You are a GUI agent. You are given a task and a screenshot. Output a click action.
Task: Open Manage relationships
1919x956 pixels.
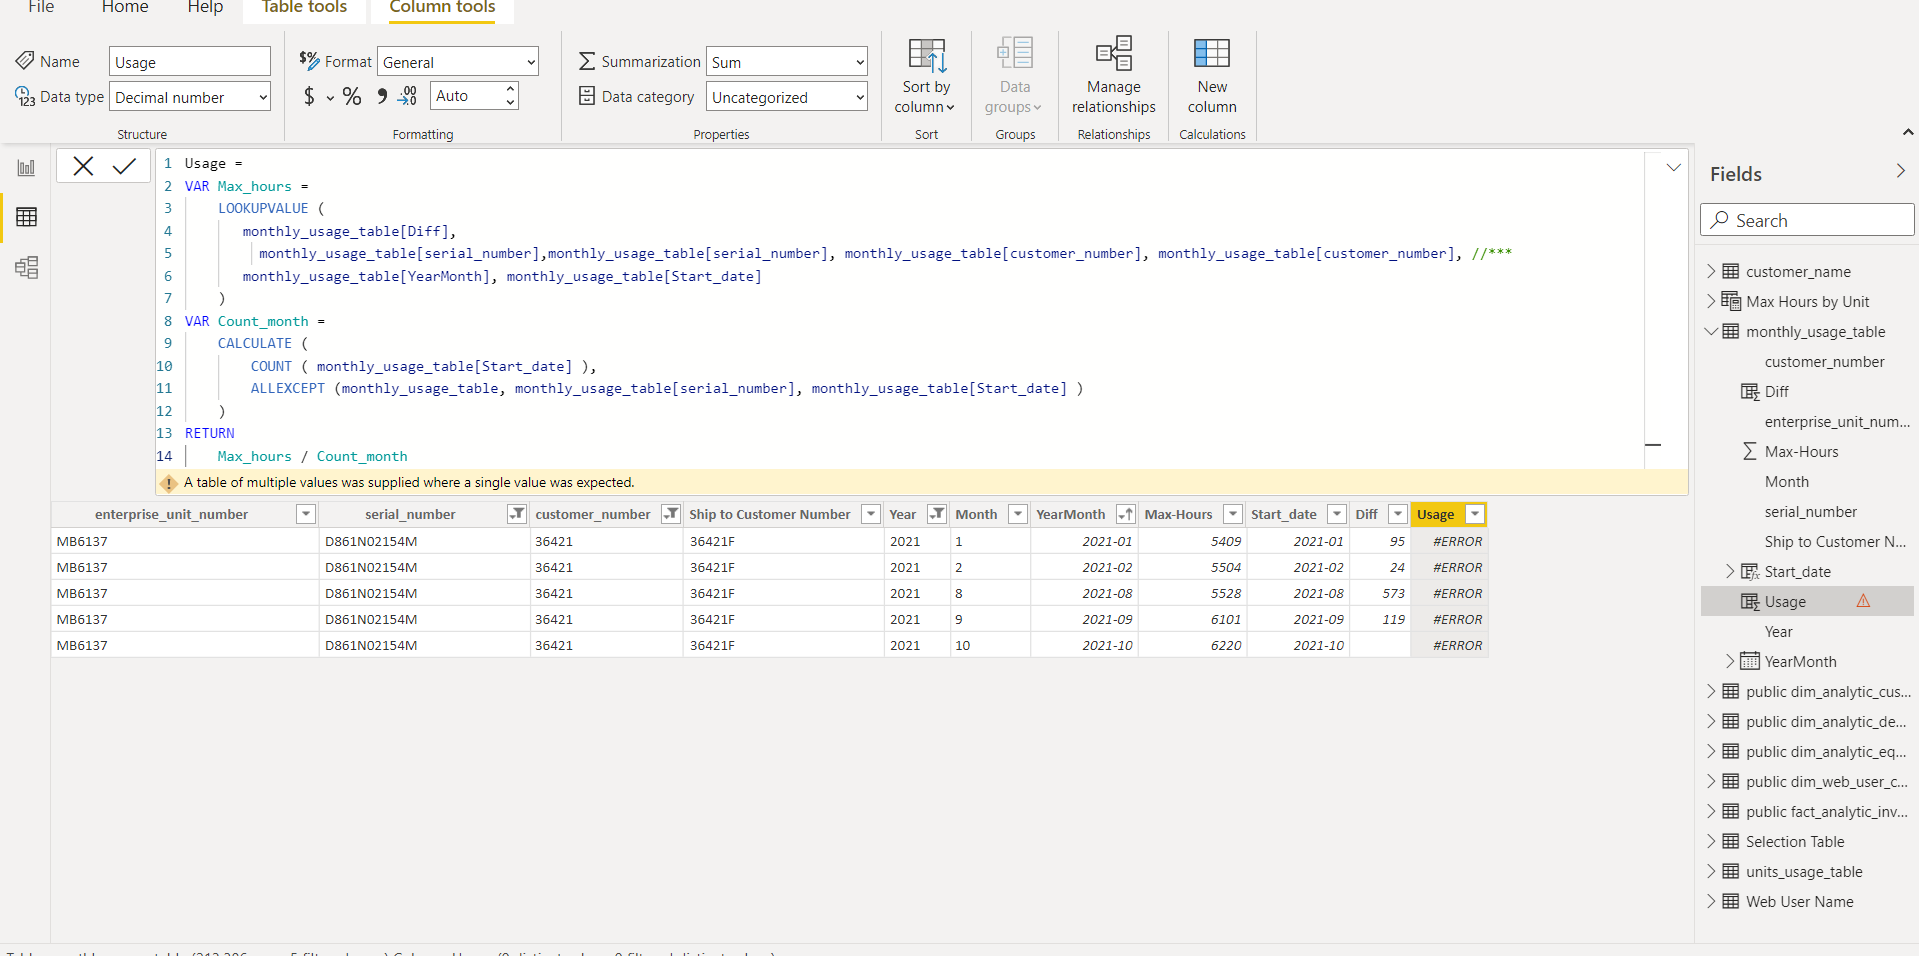tap(1113, 77)
